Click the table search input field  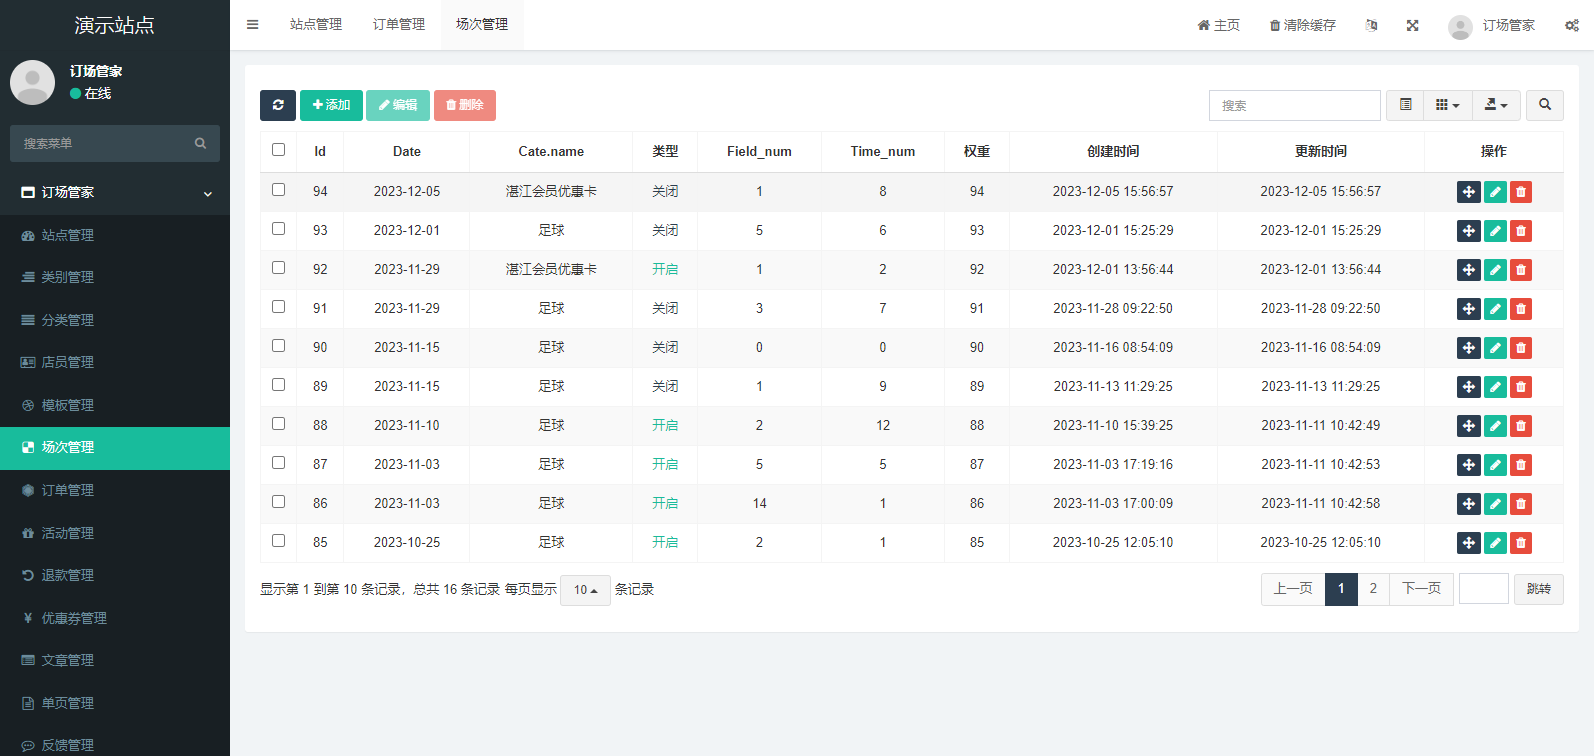coord(1294,105)
